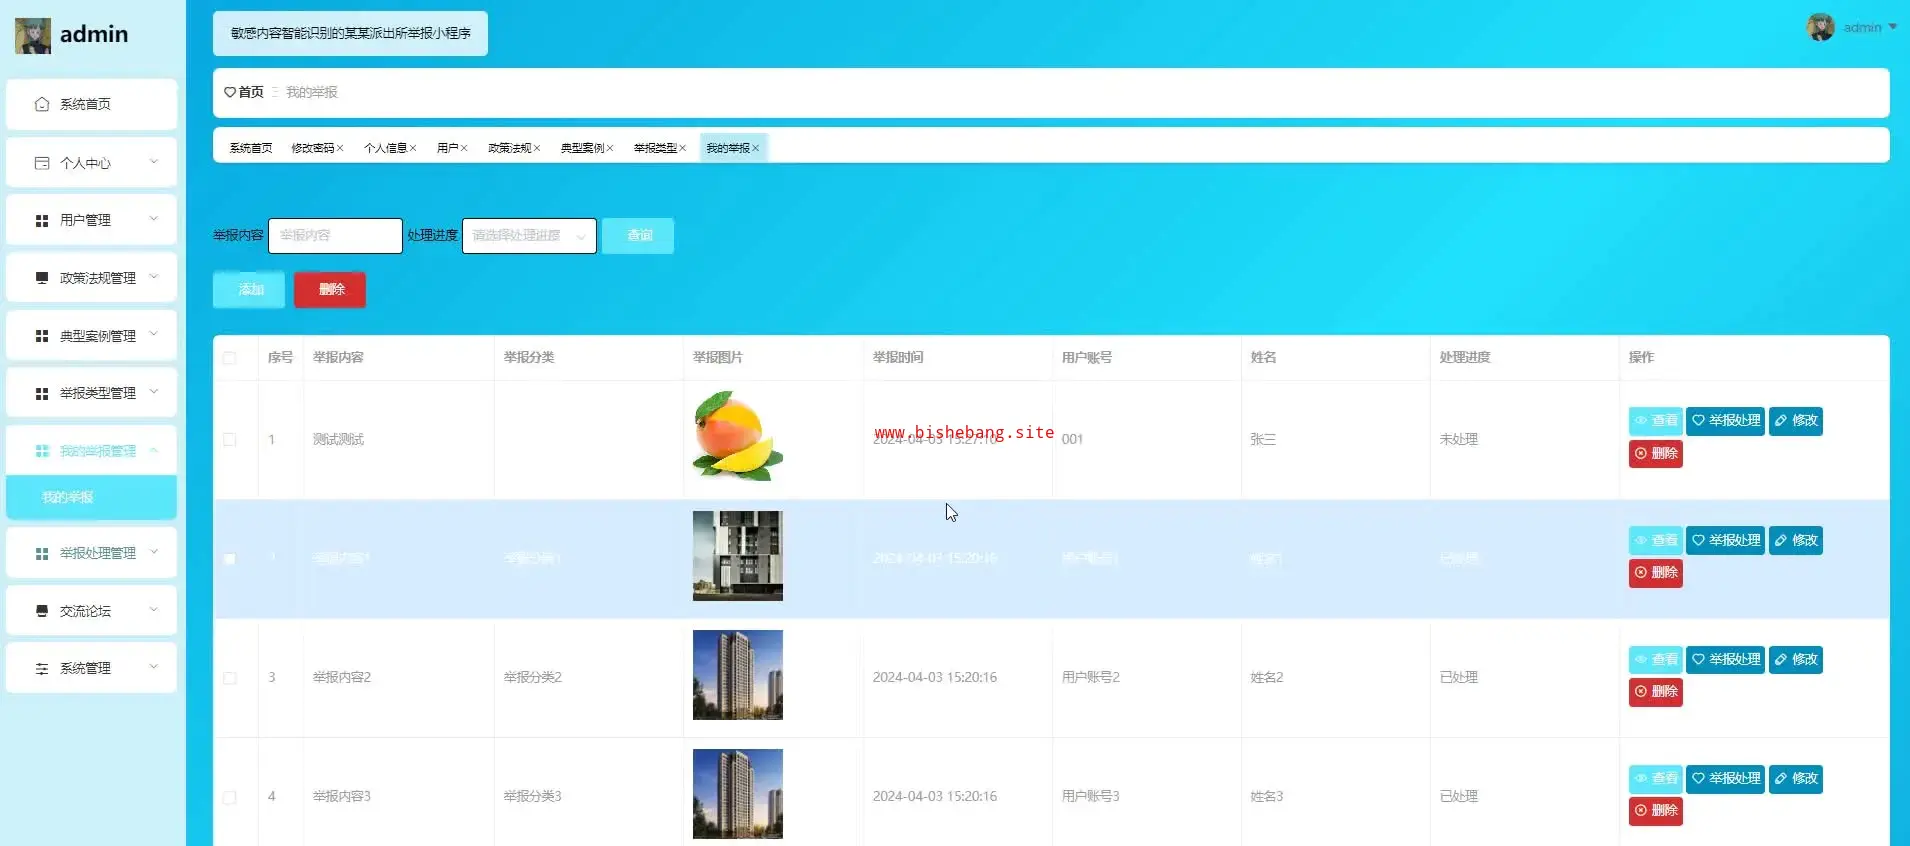
Task: Click 删除 in the highlighted 举报内容1 row
Action: point(1656,573)
